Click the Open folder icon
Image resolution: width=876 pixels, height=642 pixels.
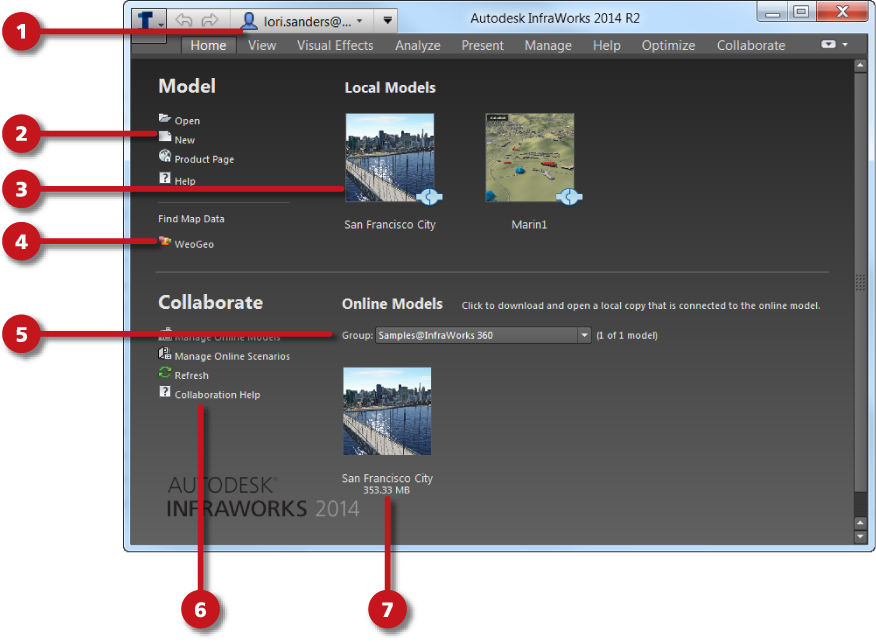point(165,118)
